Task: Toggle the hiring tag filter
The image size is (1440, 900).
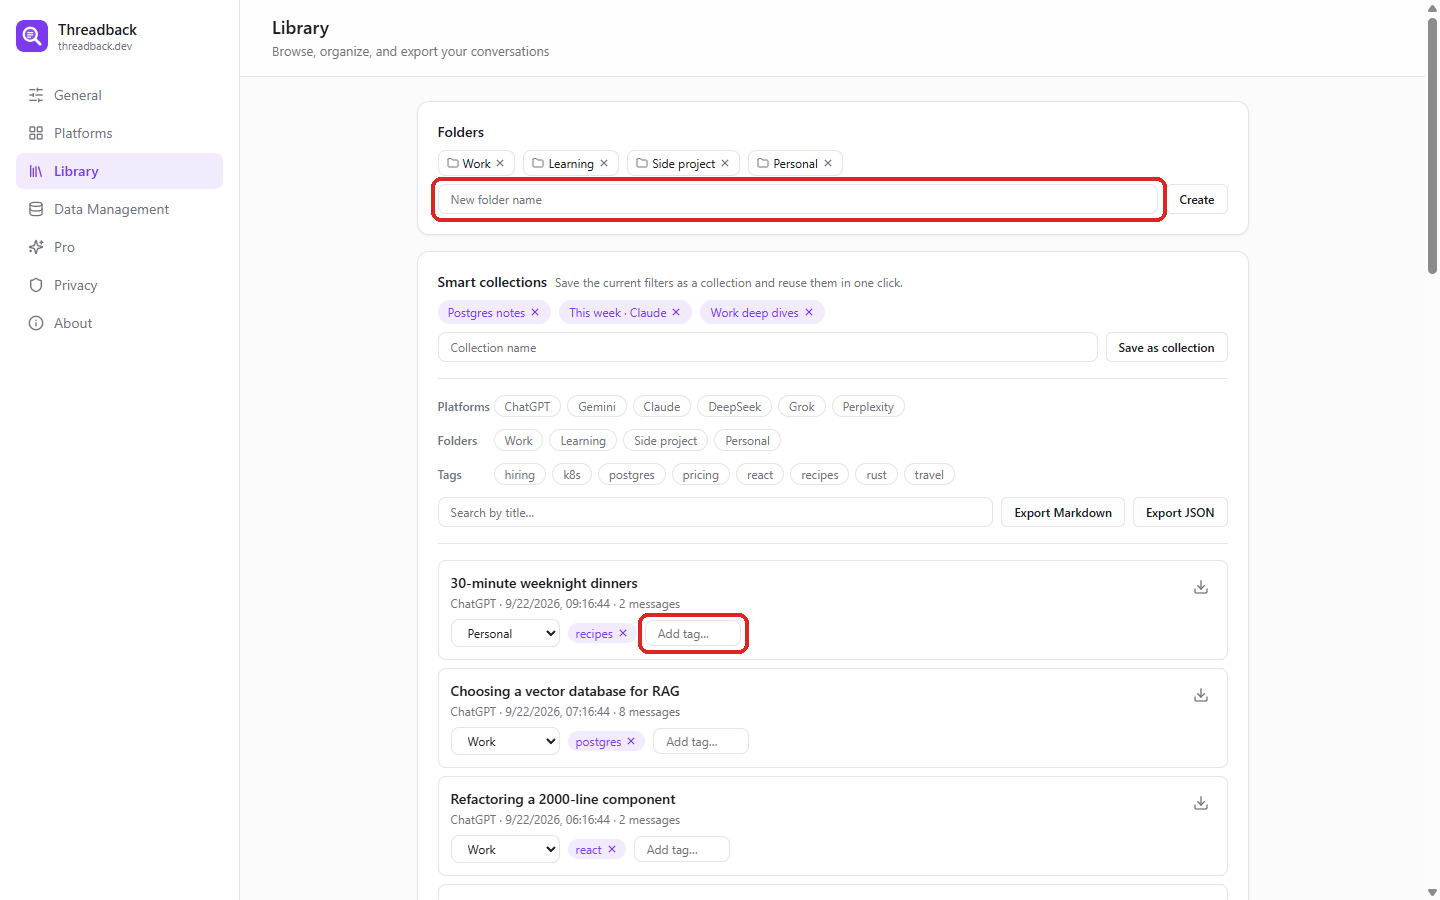Action: pyautogui.click(x=520, y=474)
